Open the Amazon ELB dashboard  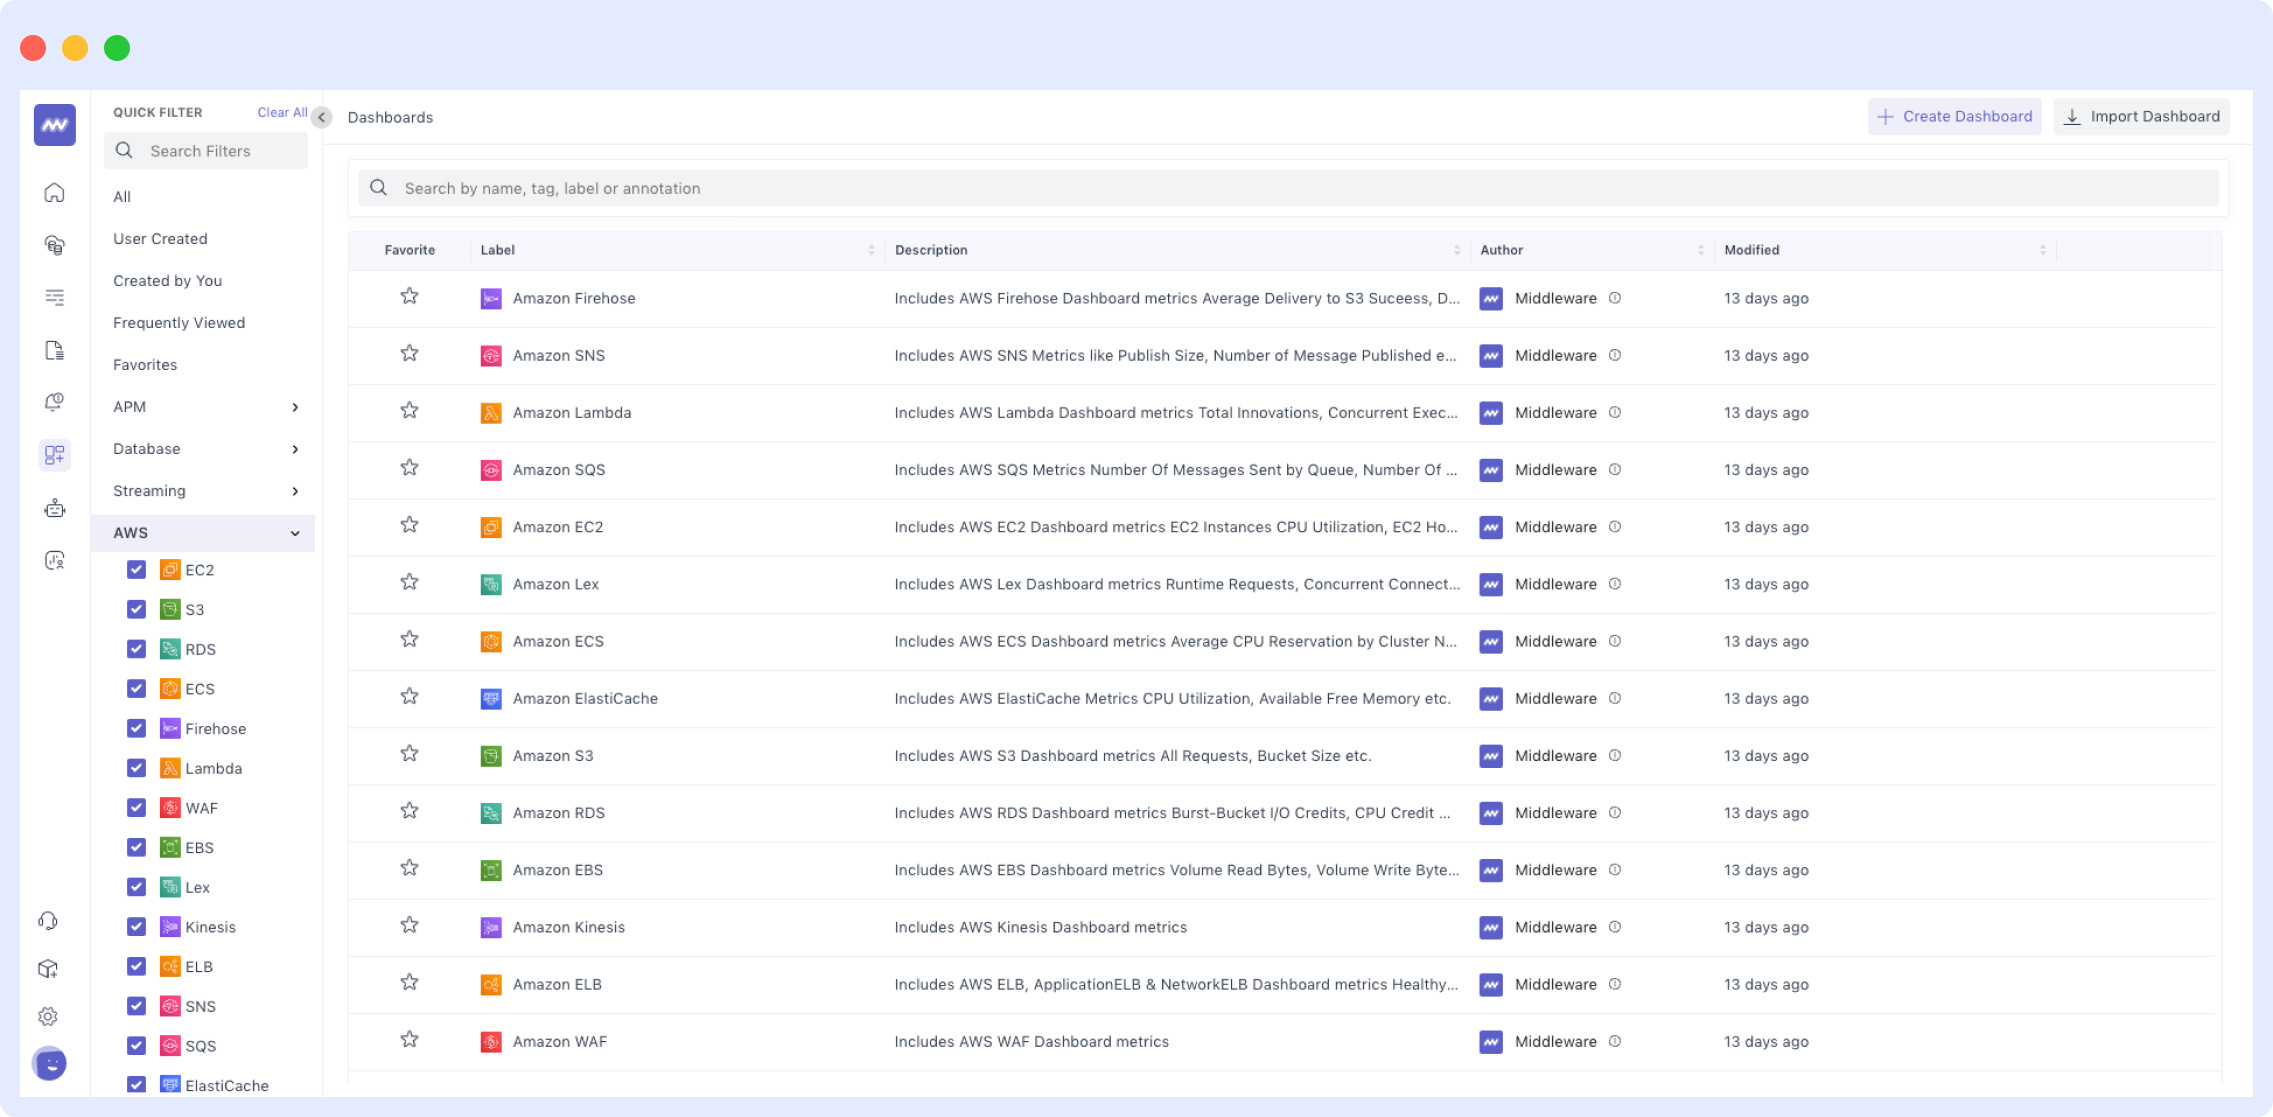(x=557, y=984)
